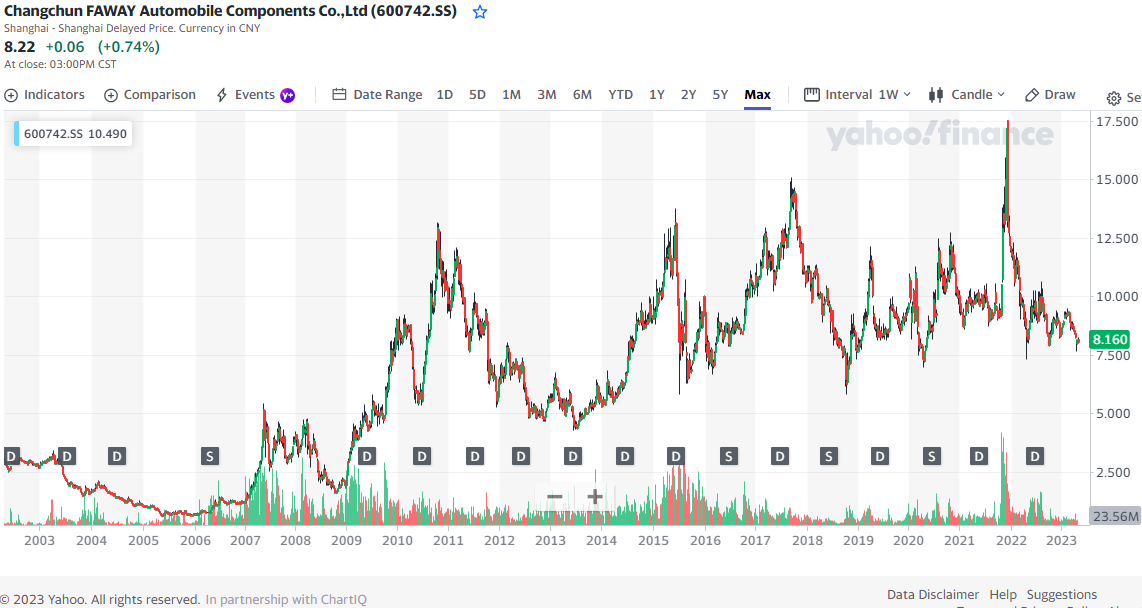This screenshot has height=608, width=1142.
Task: Open the Date Range calendar picker
Action: click(377, 95)
